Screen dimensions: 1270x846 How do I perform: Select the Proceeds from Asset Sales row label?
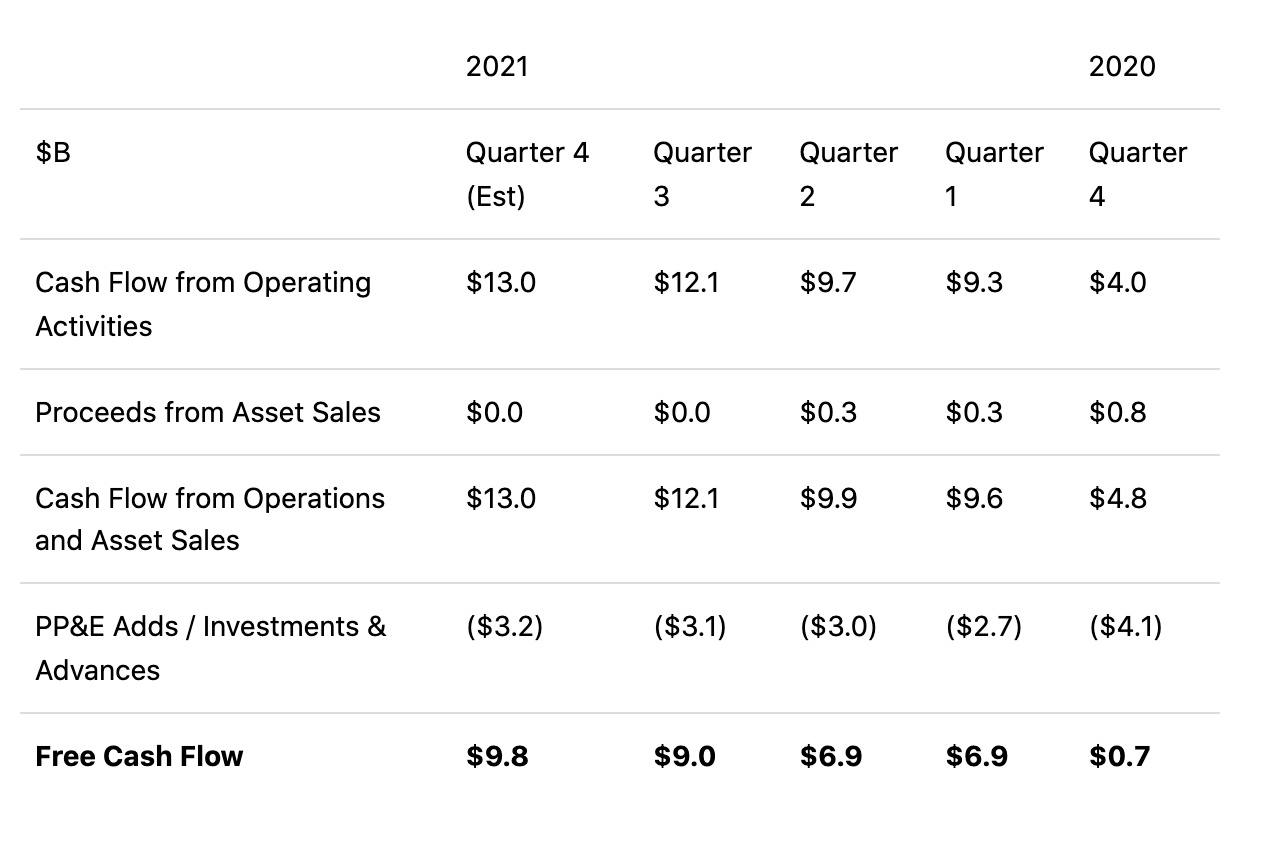(x=208, y=413)
